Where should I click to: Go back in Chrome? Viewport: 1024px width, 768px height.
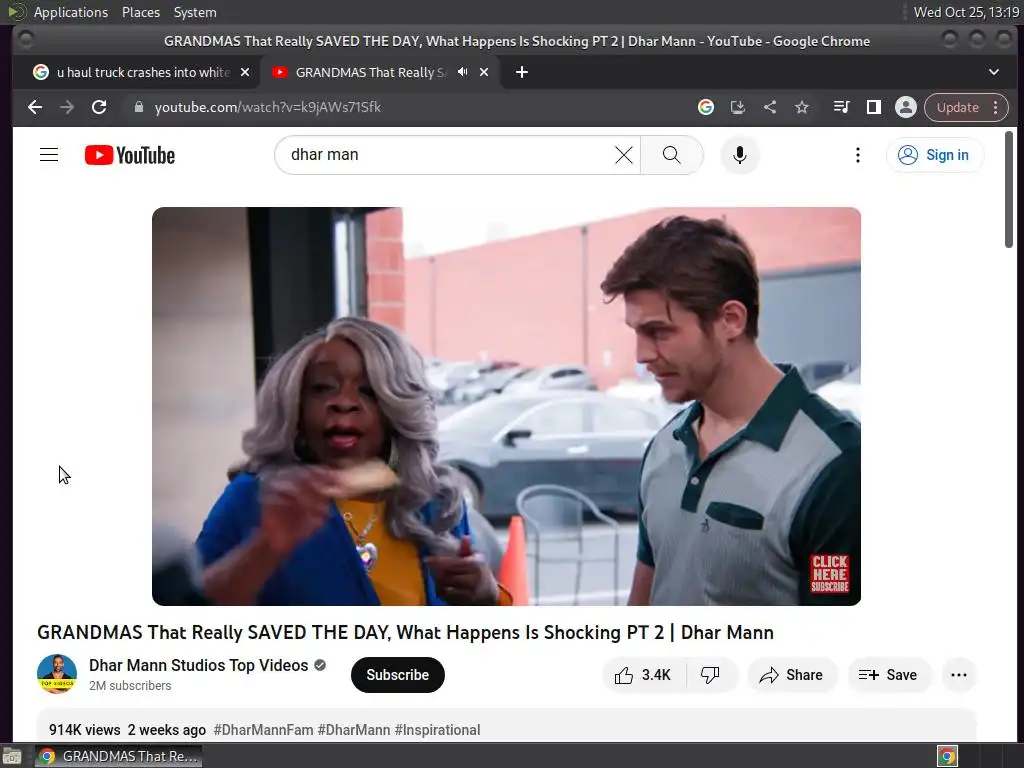(x=35, y=107)
